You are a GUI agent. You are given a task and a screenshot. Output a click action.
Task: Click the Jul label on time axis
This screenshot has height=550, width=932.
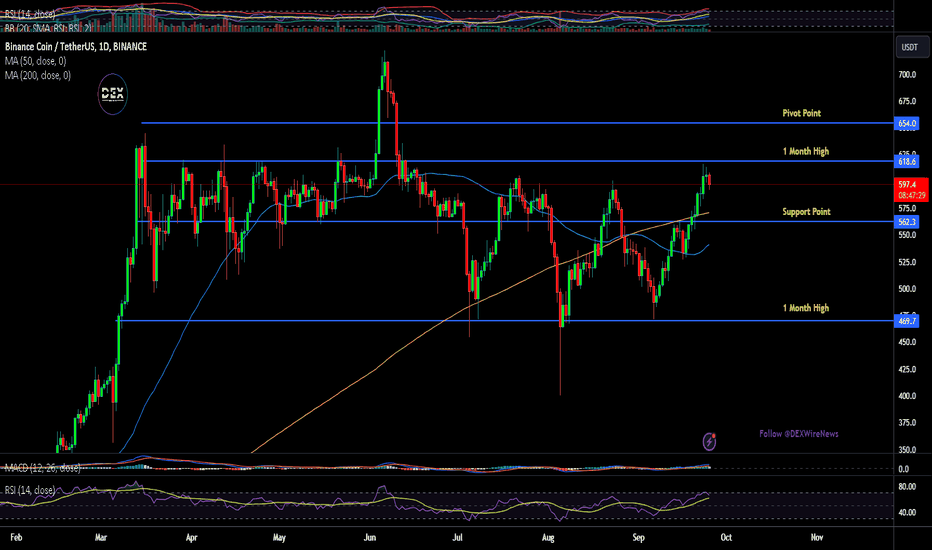457,538
